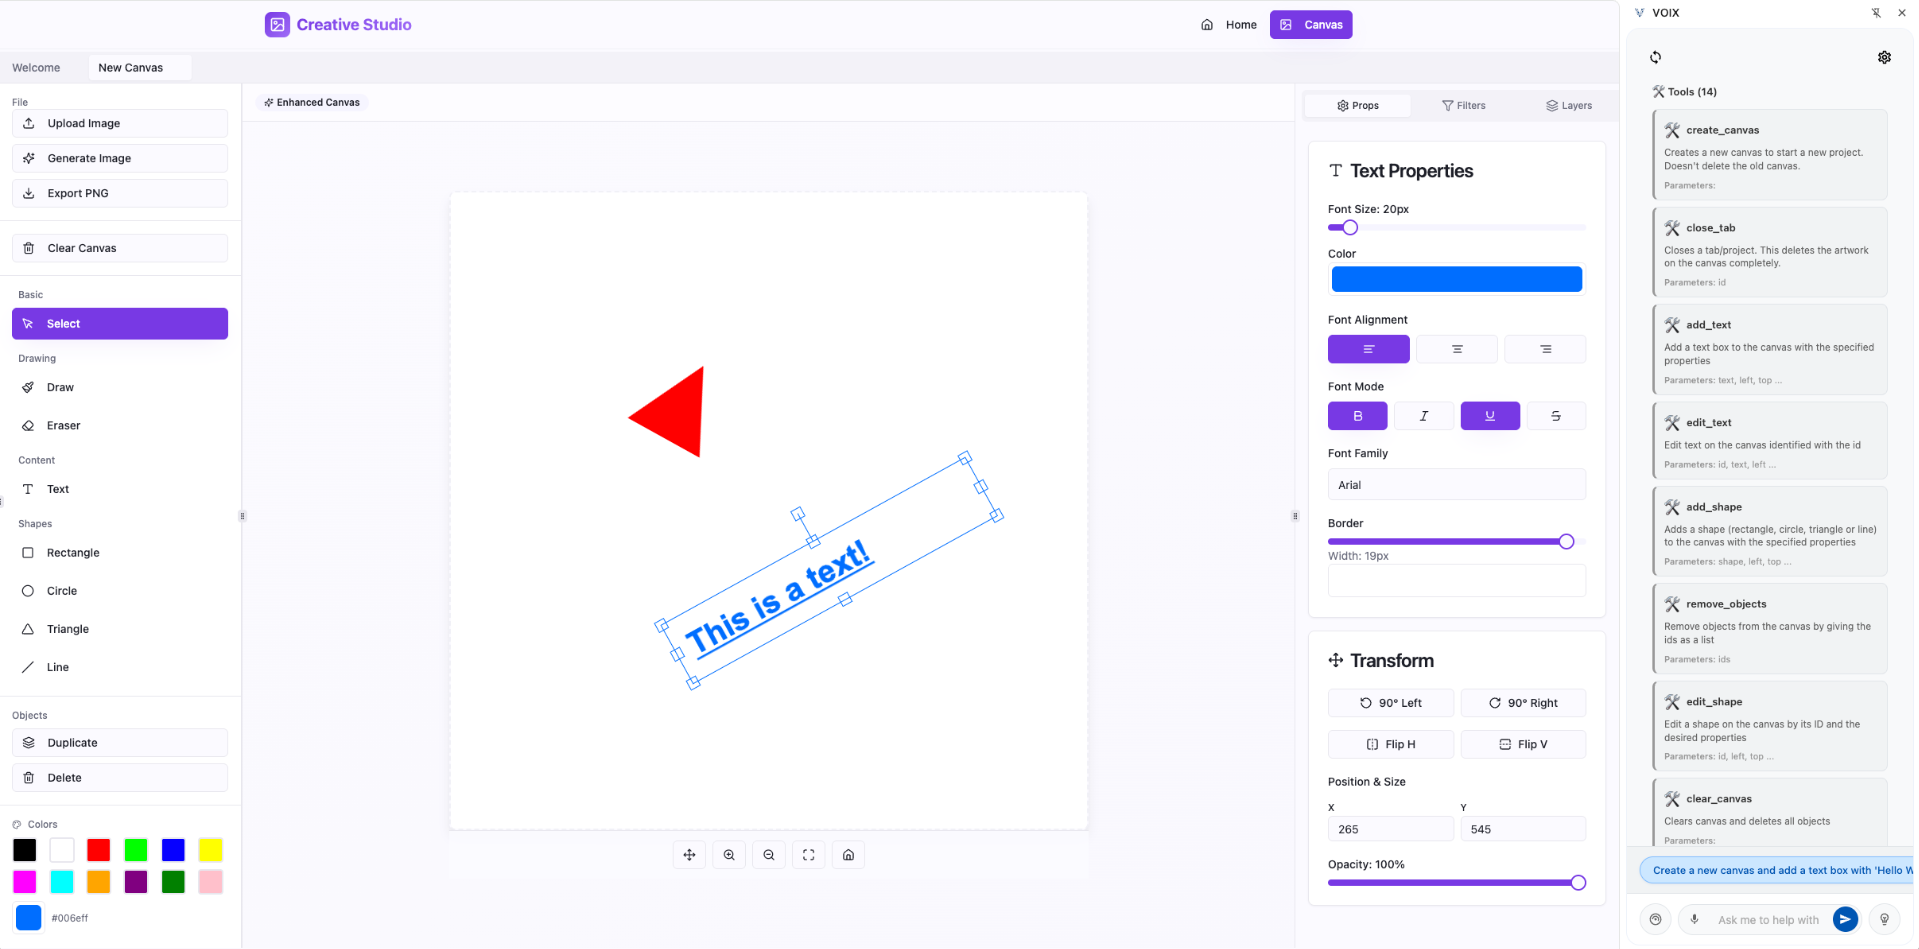Set font alignment to center
1919x949 pixels.
pos(1457,349)
